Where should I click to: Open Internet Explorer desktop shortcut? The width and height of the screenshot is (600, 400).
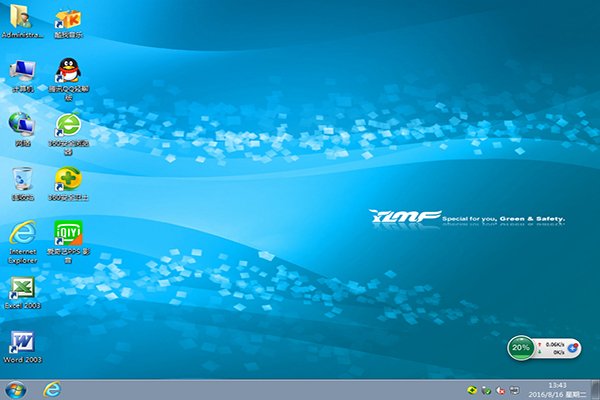pyautogui.click(x=22, y=235)
